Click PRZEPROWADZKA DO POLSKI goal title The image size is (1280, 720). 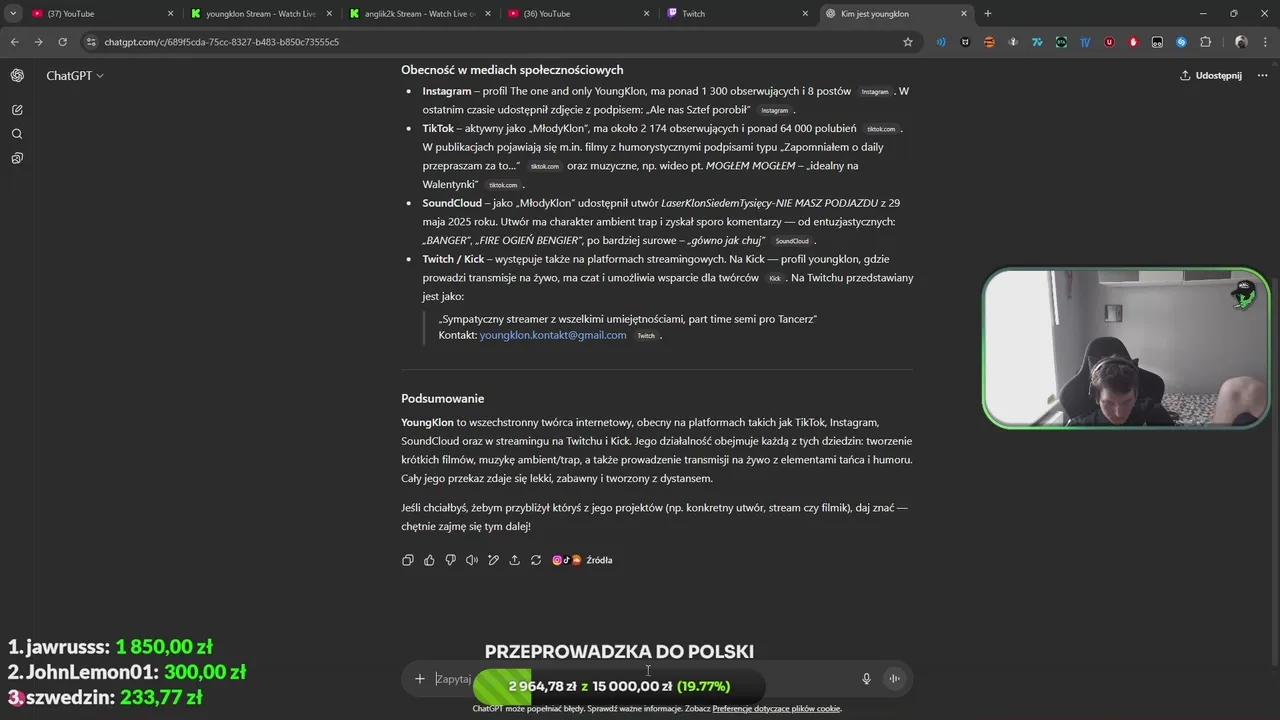pyautogui.click(x=619, y=651)
